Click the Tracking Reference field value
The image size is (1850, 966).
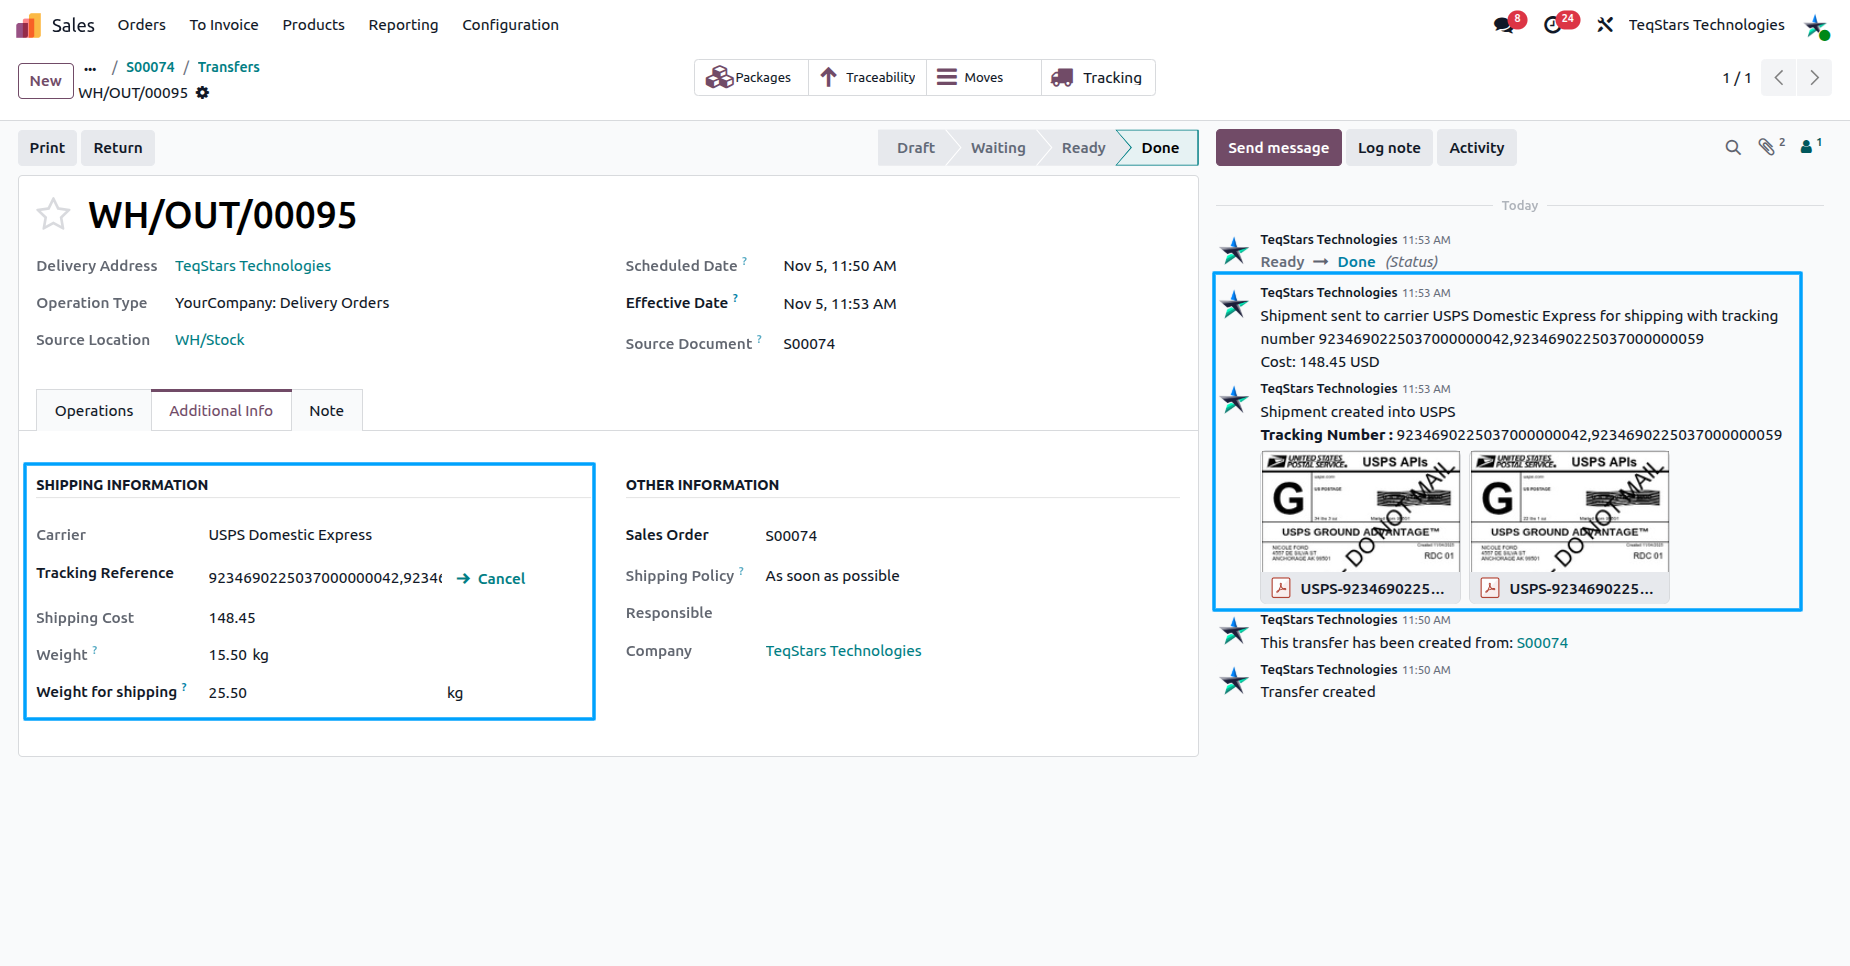pos(325,578)
